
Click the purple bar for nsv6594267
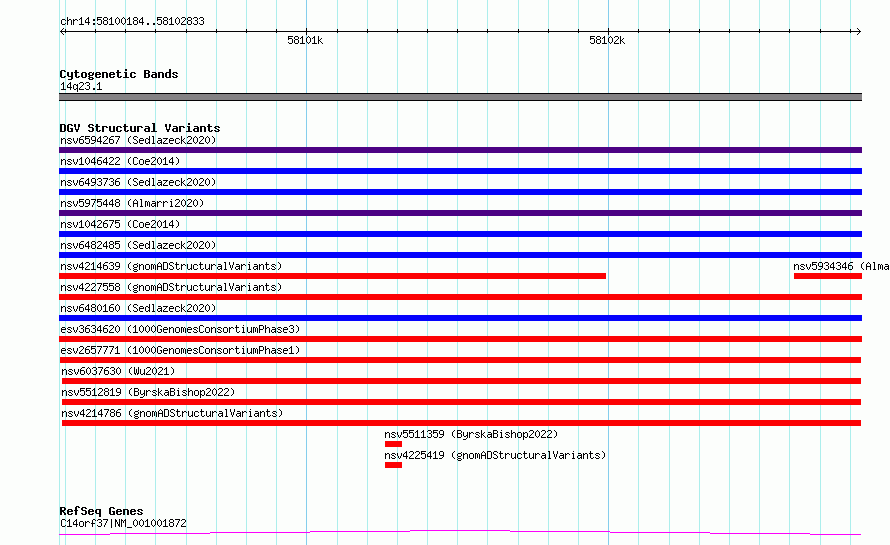click(460, 150)
